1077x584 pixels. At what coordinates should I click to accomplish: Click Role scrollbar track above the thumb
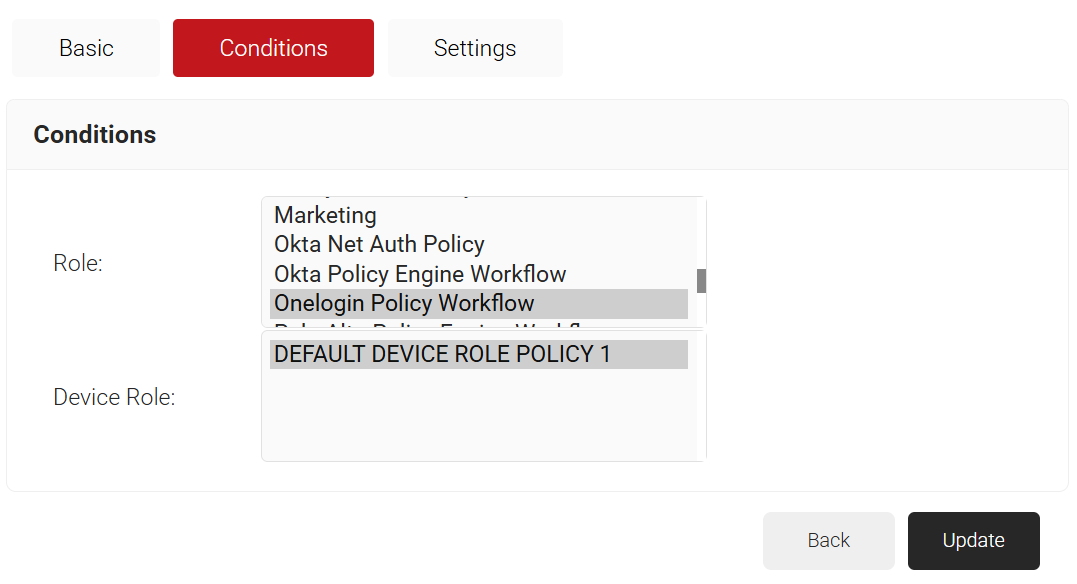tap(701, 232)
